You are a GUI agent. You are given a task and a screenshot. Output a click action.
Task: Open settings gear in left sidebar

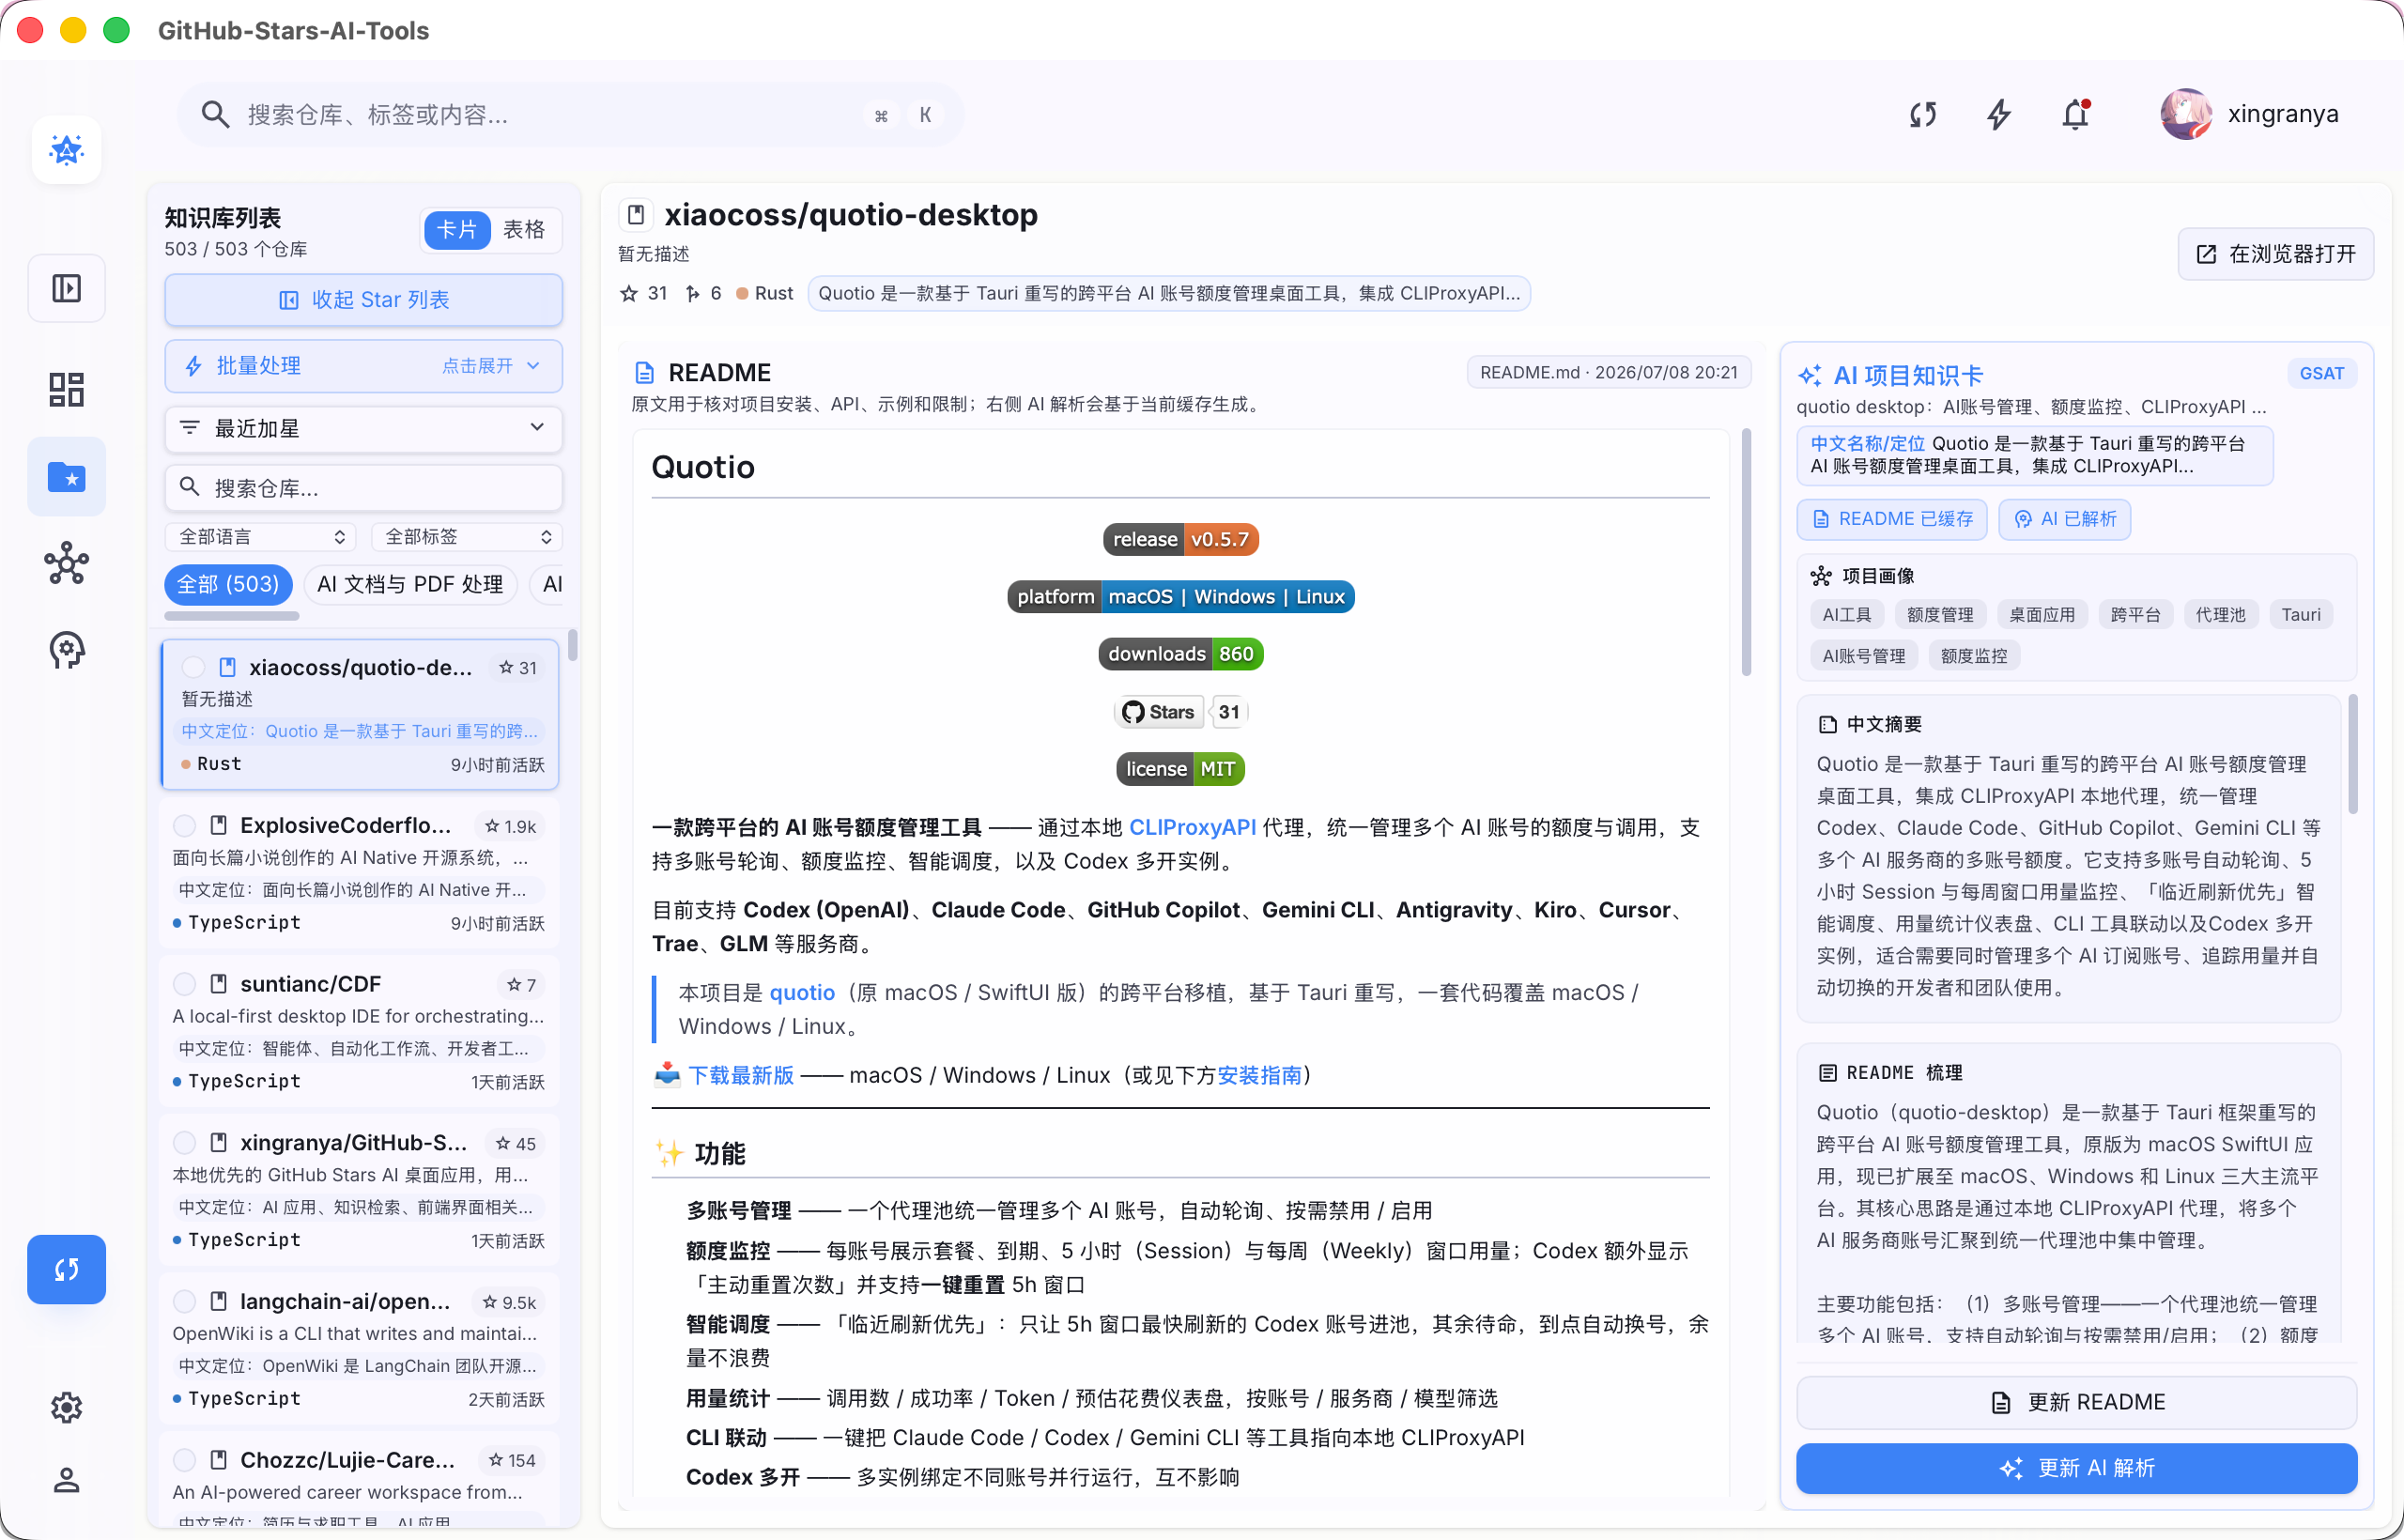tap(66, 1407)
